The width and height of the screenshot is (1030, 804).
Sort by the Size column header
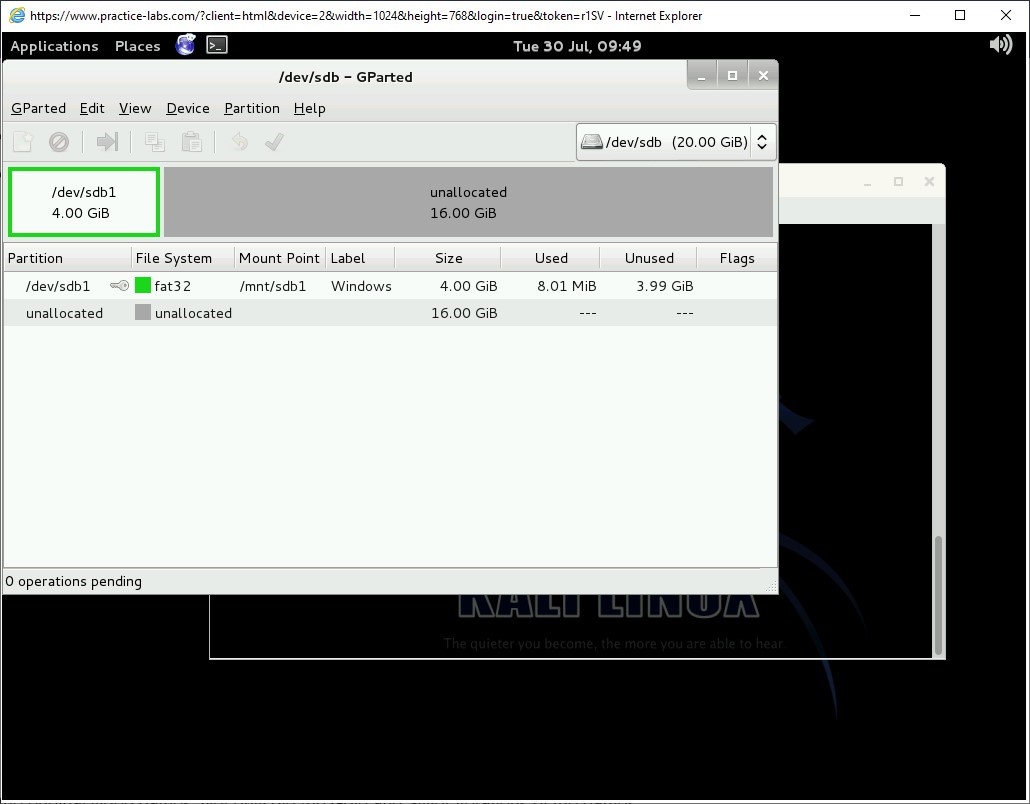(x=448, y=258)
